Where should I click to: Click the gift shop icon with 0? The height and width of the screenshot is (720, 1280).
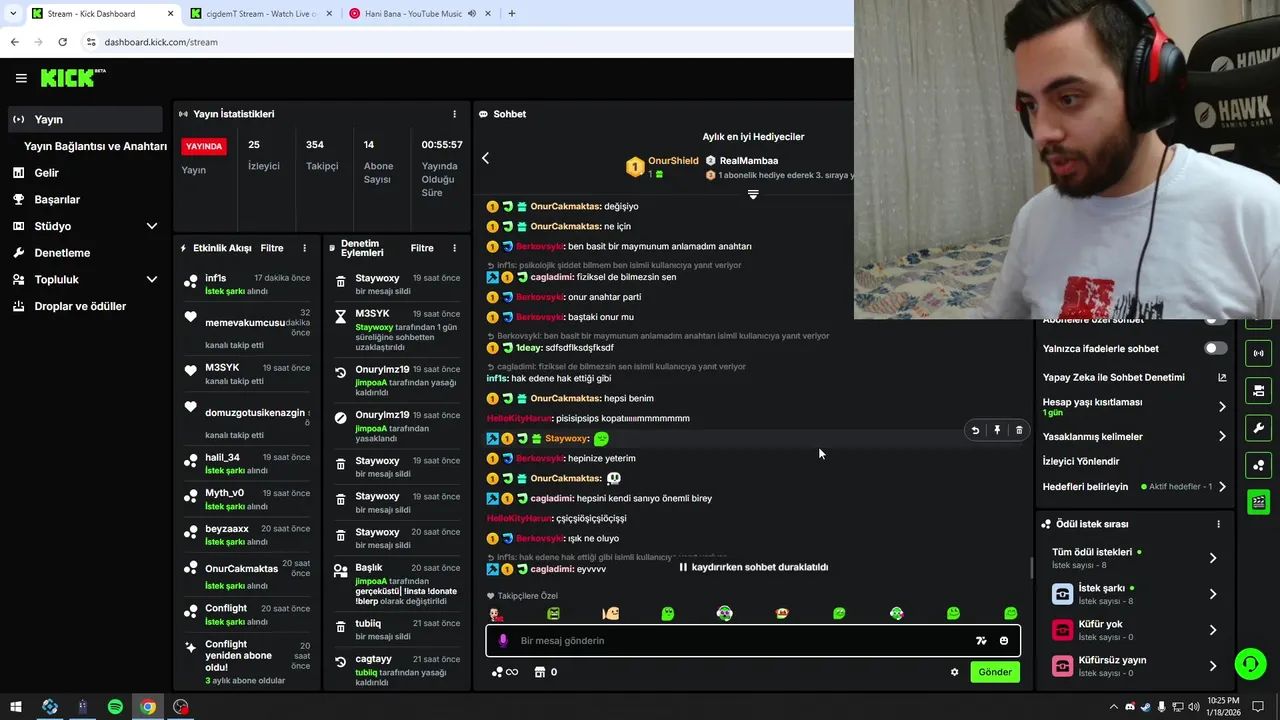[x=546, y=672]
